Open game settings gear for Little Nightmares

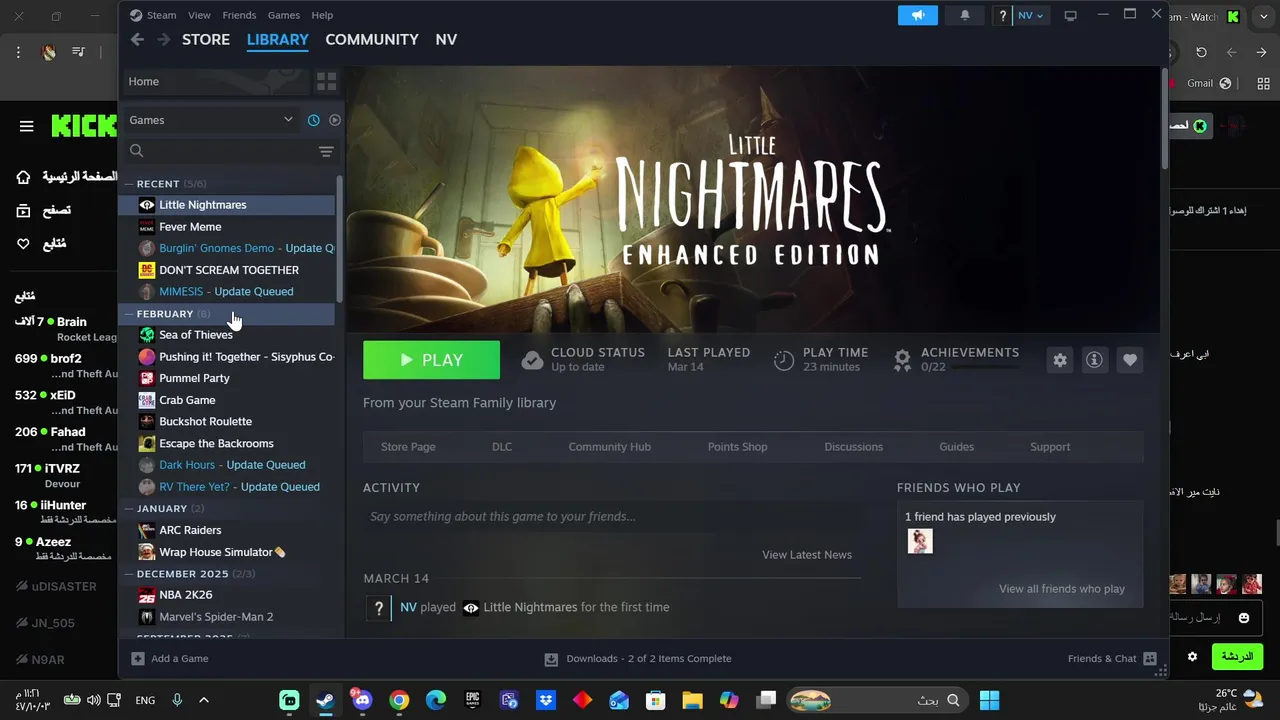click(x=1060, y=360)
